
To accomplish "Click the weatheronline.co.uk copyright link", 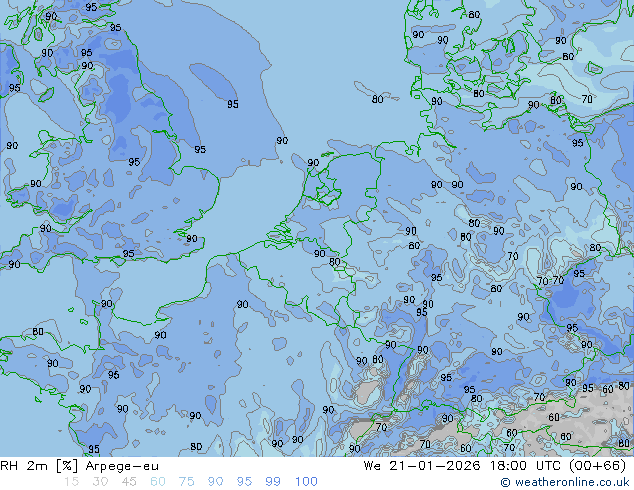I will (565, 482).
